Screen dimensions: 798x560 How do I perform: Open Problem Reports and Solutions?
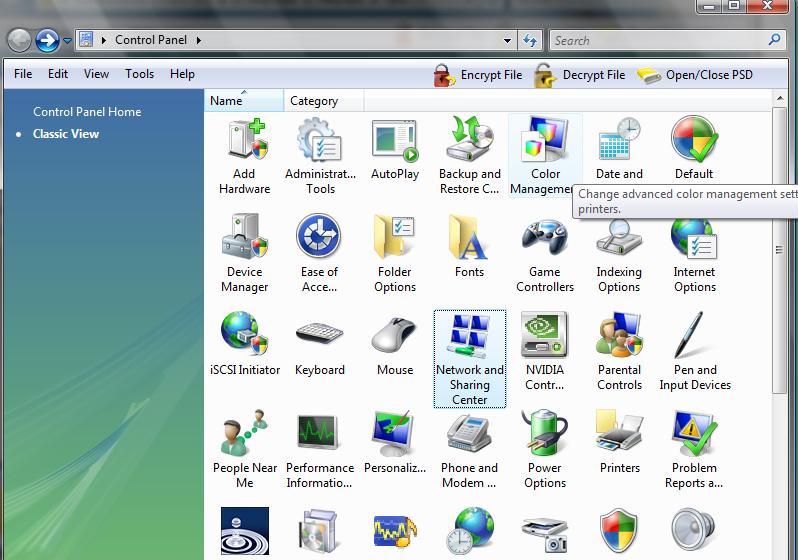(x=694, y=450)
